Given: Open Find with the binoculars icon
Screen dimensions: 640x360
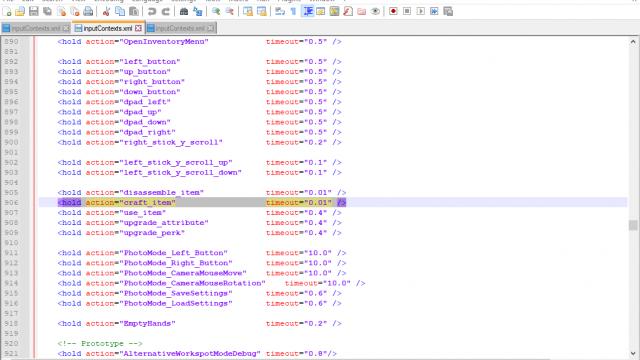Looking at the screenshot, I should [184, 11].
